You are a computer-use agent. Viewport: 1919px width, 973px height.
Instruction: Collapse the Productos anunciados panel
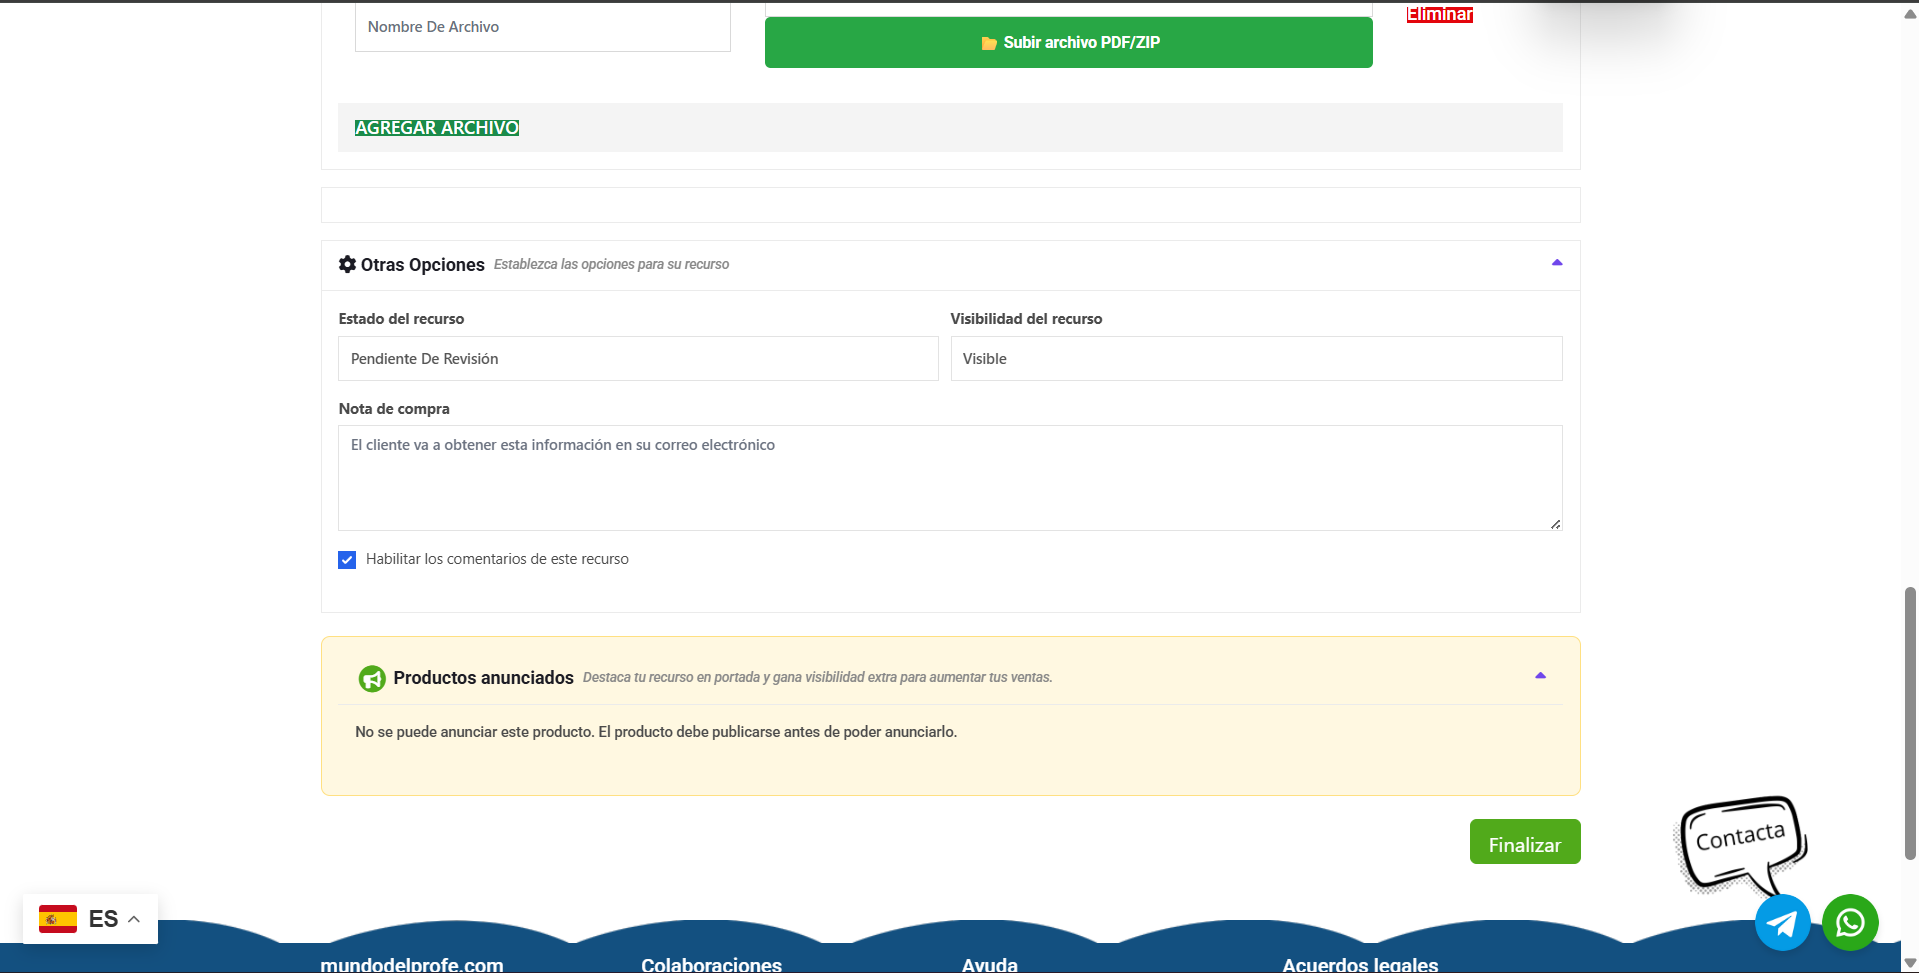point(1540,676)
